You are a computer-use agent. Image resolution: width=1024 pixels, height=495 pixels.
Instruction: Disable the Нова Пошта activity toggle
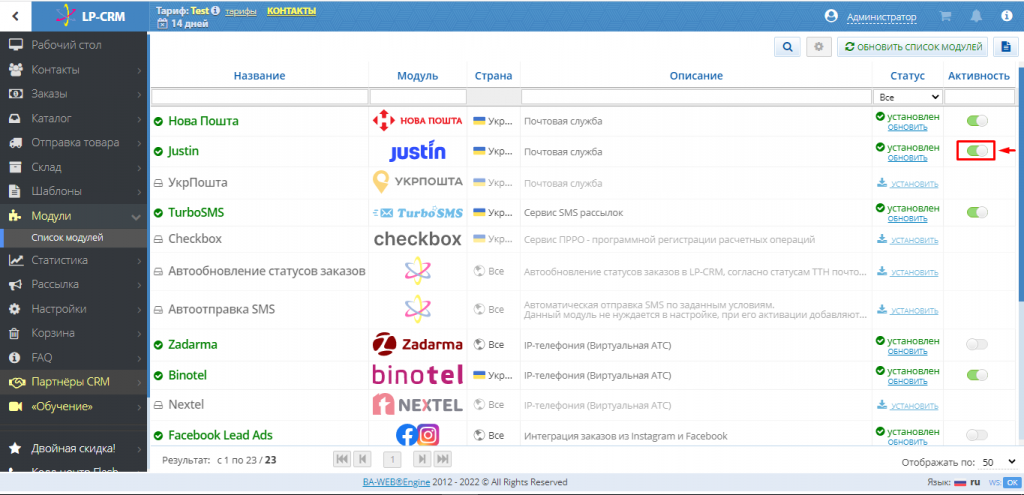pyautogui.click(x=976, y=121)
